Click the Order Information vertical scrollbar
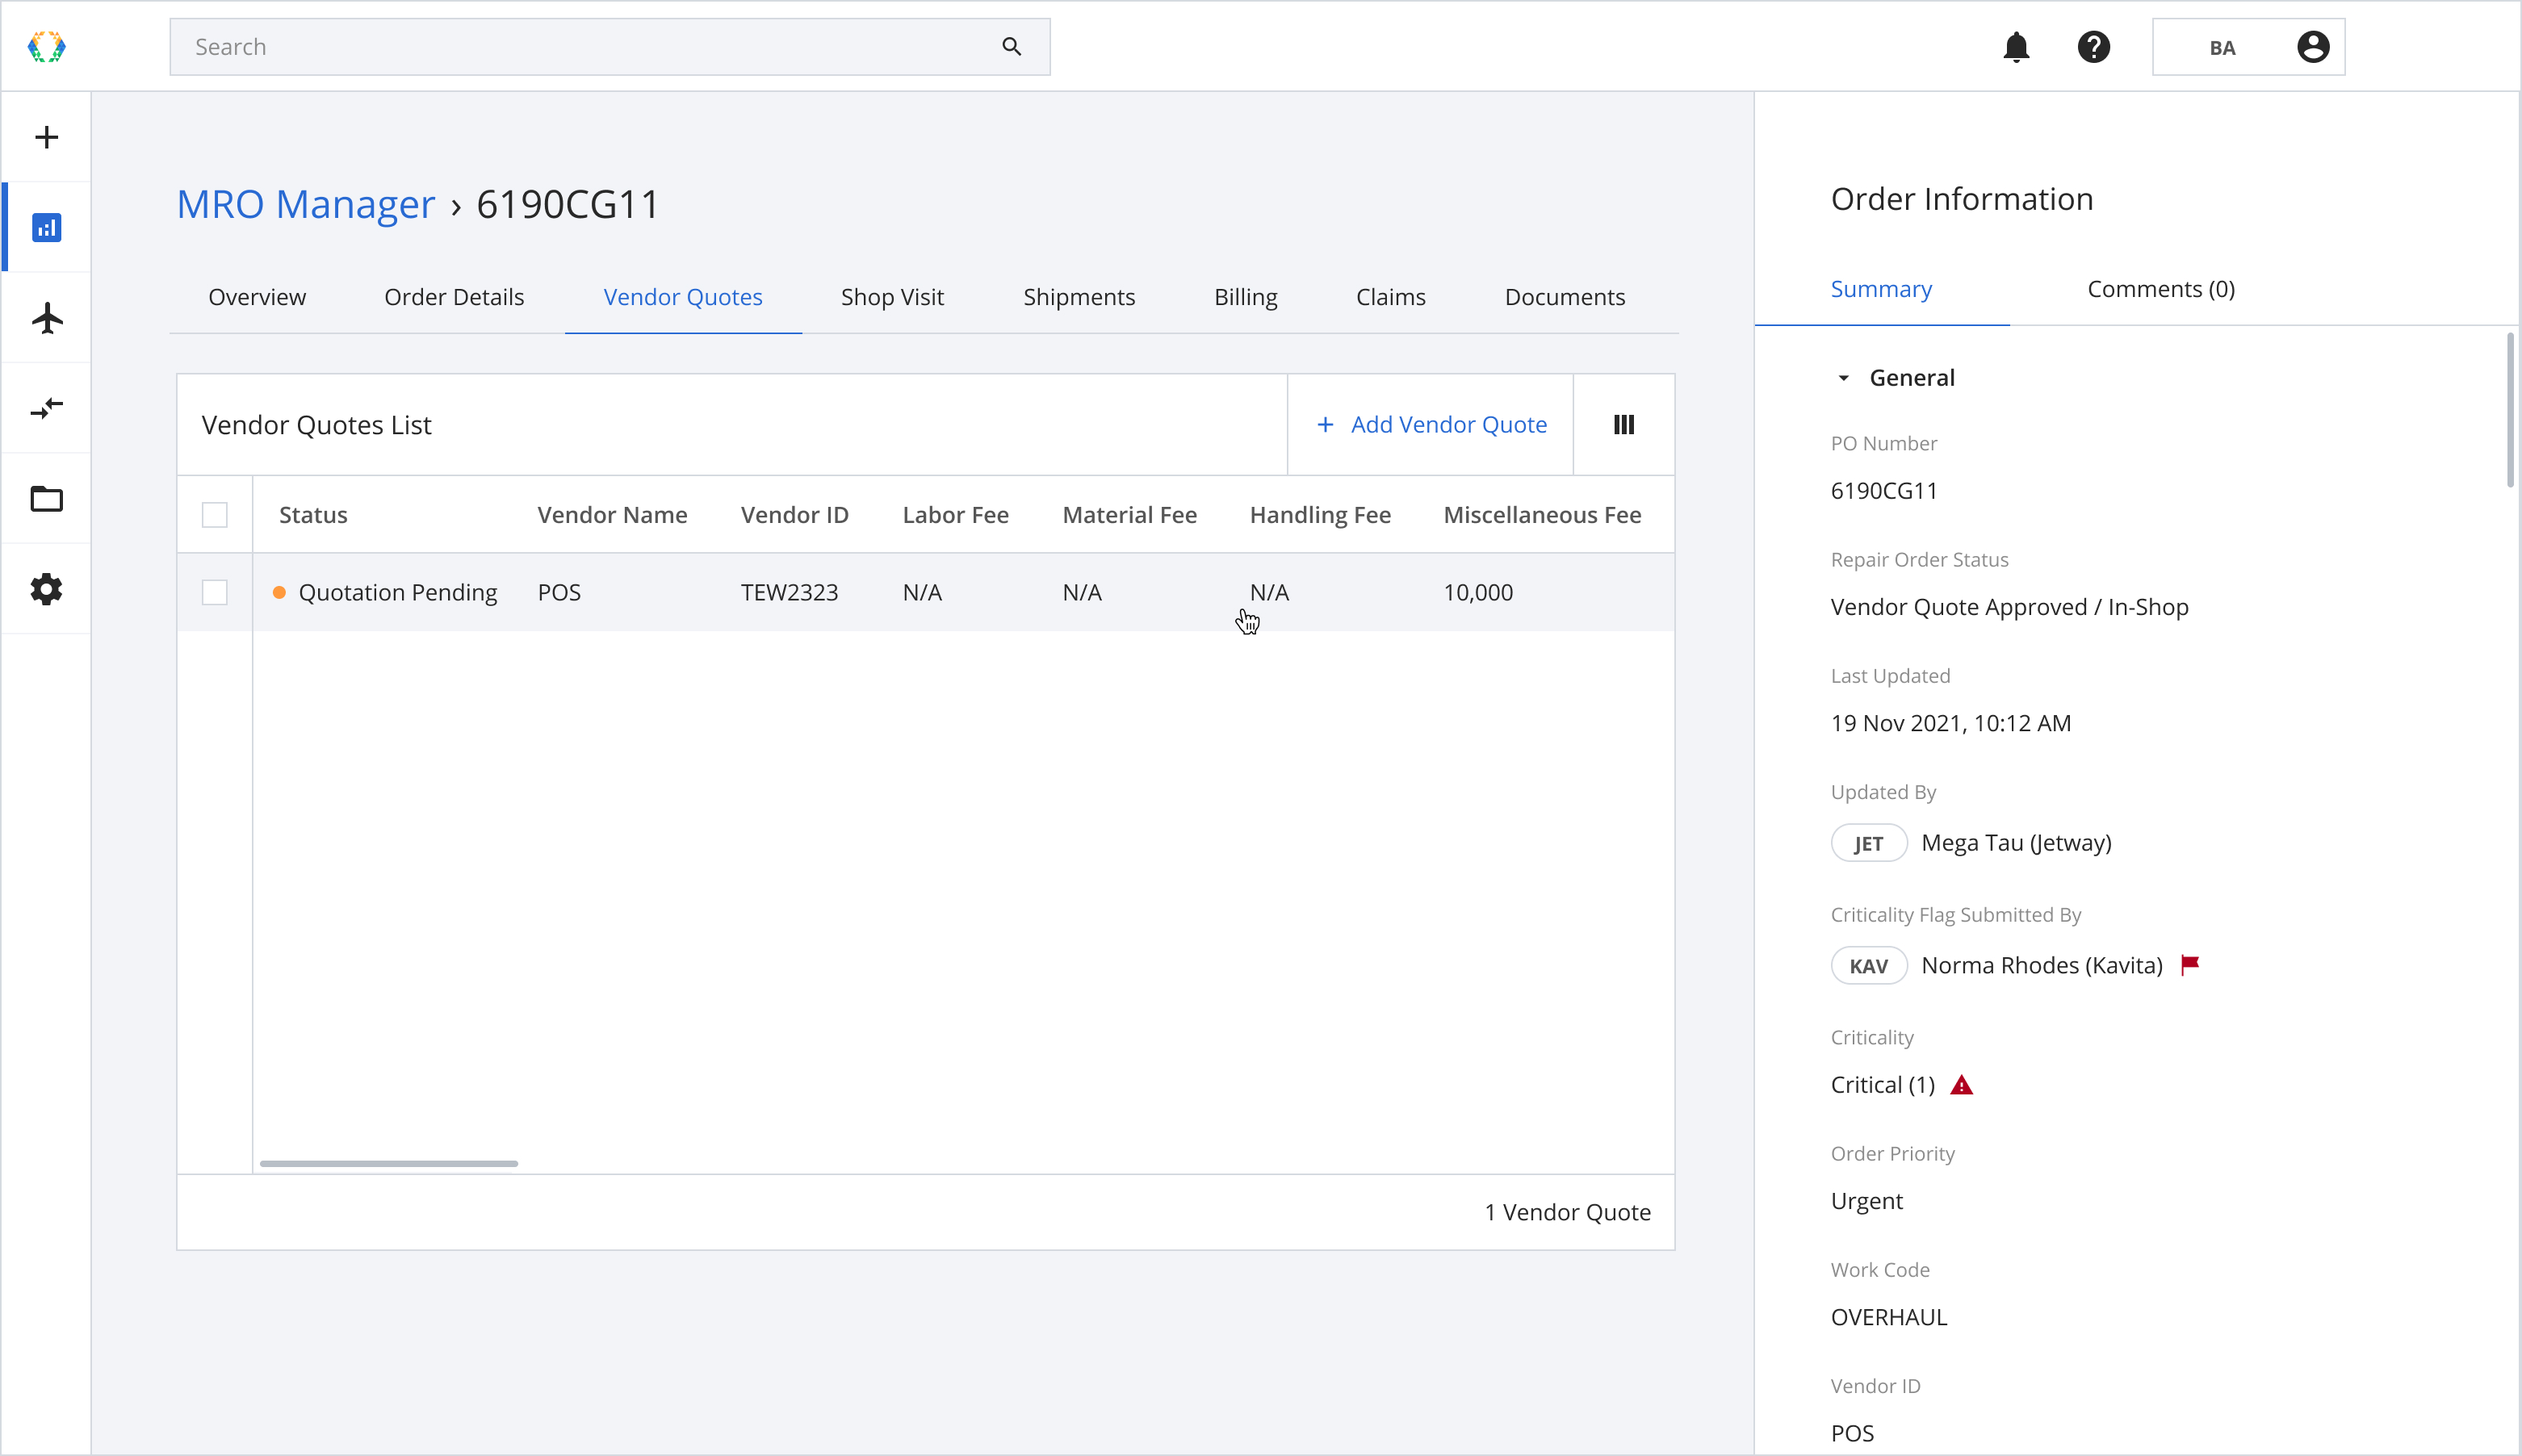The height and width of the screenshot is (1456, 2522). coord(2509,410)
